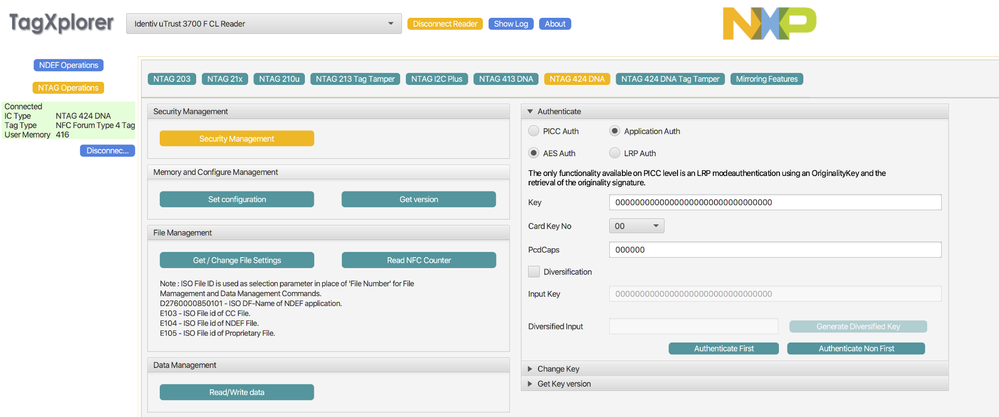Screen dimensions: 999x417
Task: Open NTAG 213 Tag Tamper tab
Action: pyautogui.click(x=356, y=79)
